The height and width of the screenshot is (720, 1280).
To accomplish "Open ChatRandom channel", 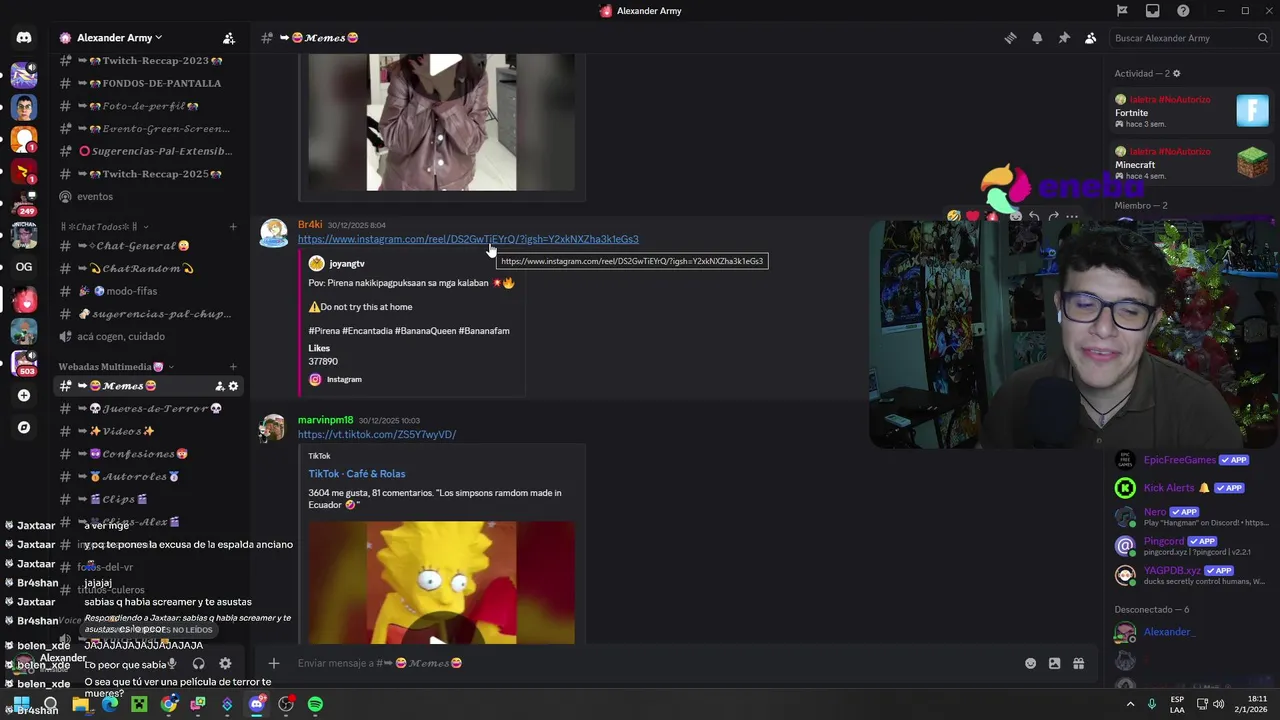I will (x=148, y=269).
